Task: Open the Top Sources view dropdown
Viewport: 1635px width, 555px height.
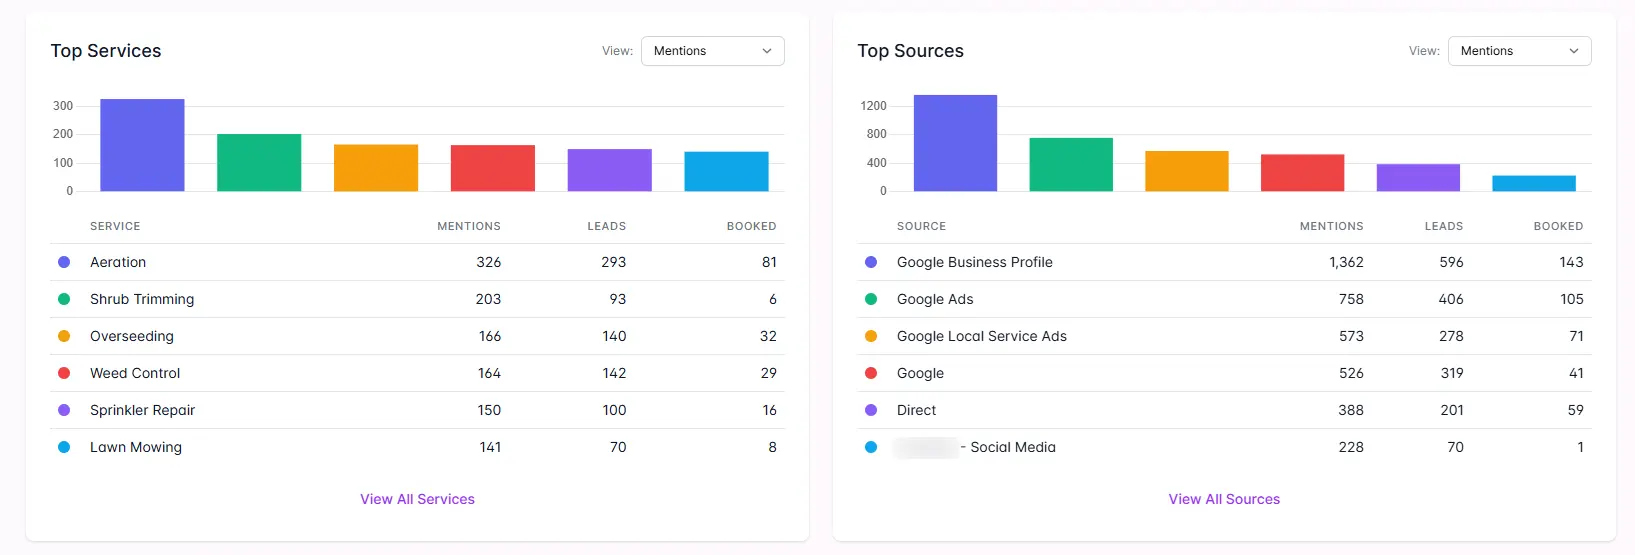Action: 1518,51
